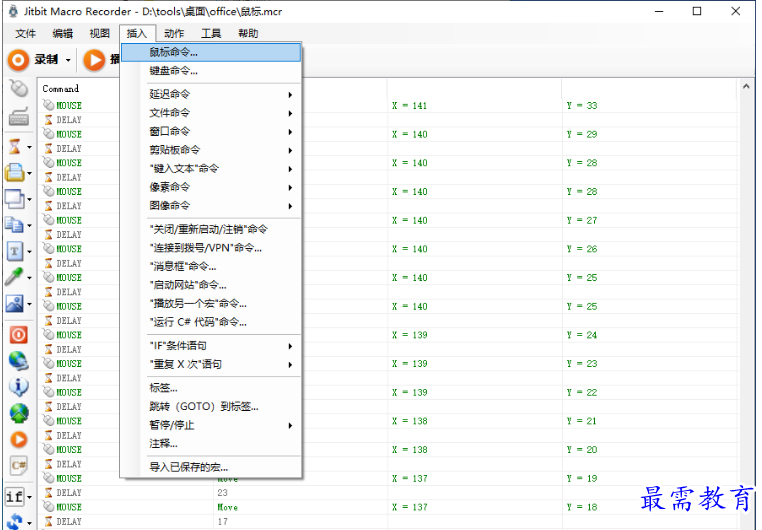Close the opened 插入 menu tab

point(137,34)
